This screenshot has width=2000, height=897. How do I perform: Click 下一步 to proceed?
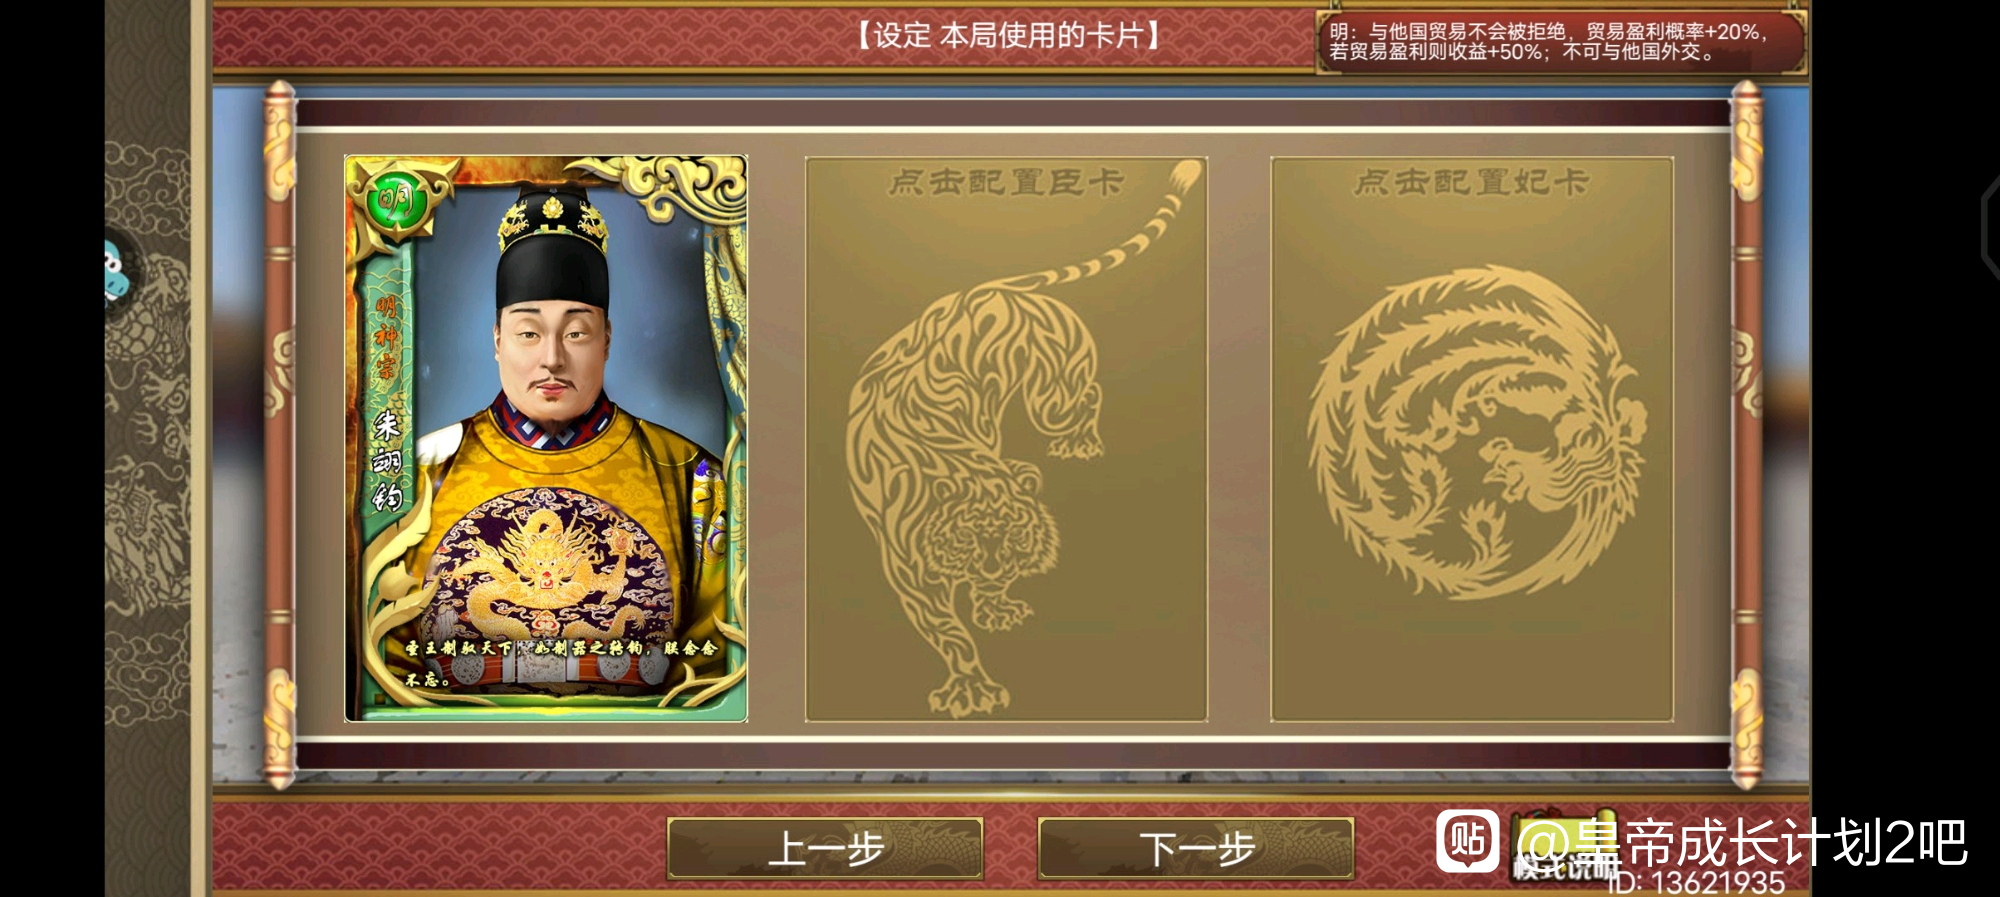(1196, 848)
